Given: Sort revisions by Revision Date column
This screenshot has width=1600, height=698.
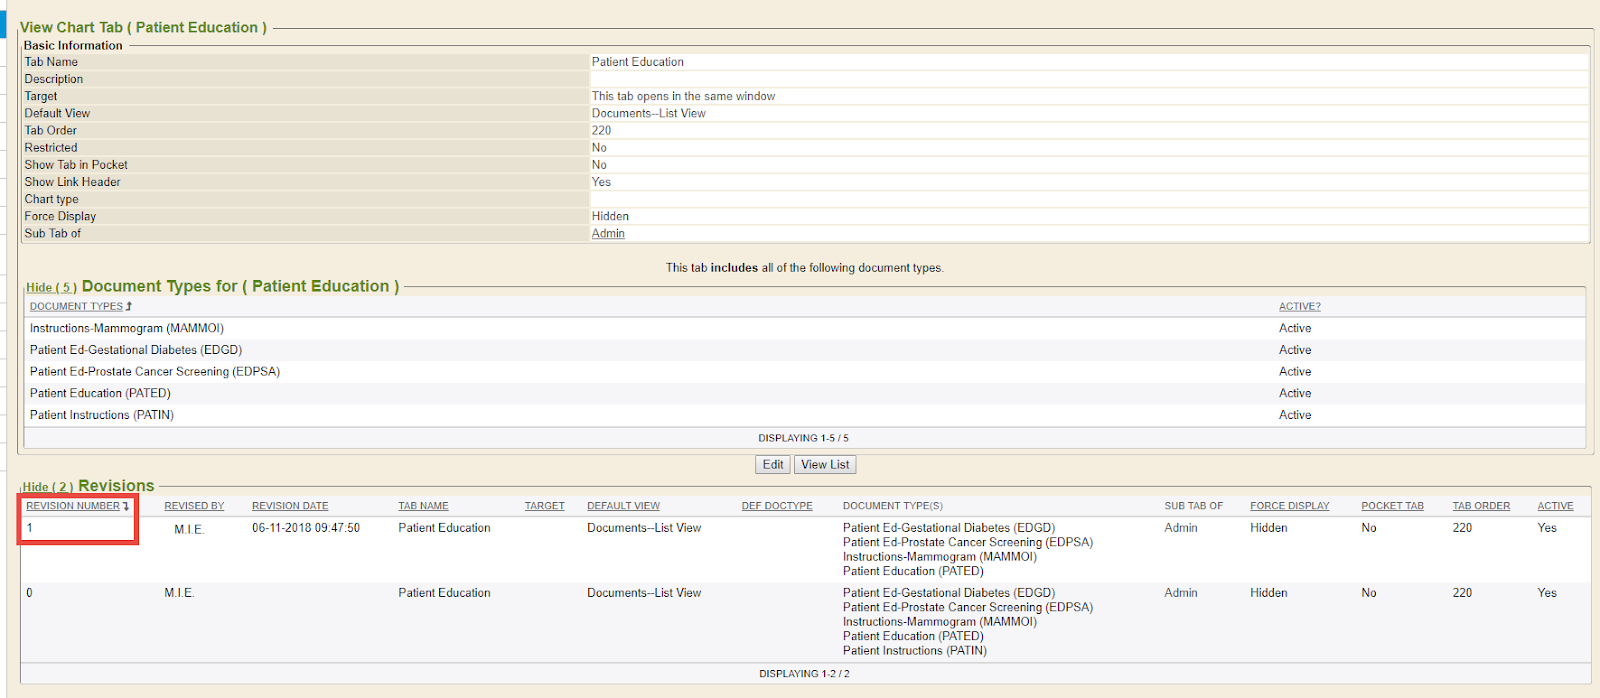Looking at the screenshot, I should 290,506.
